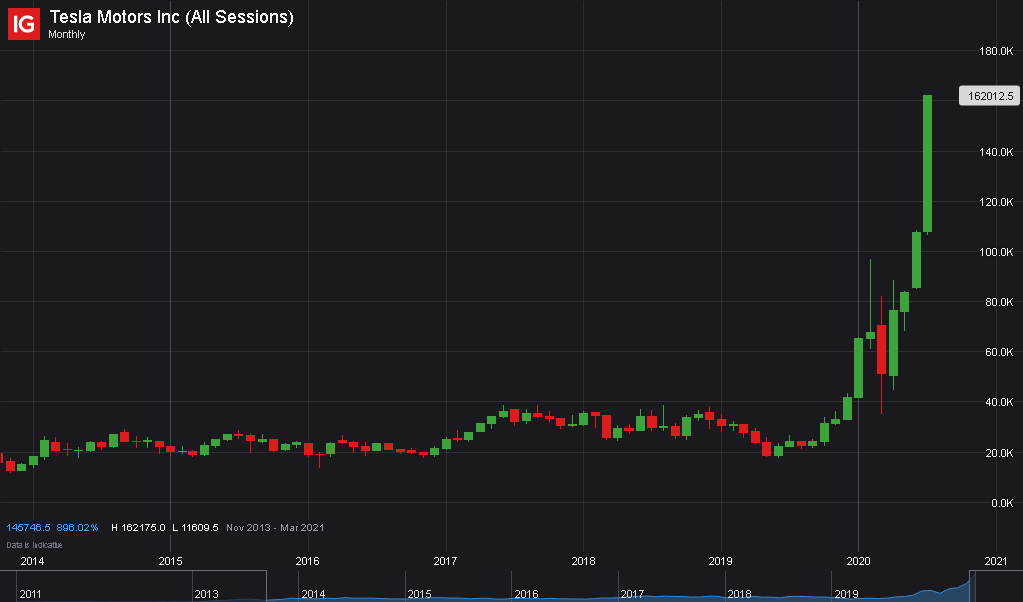Toggle the Data is Indicative notice
This screenshot has width=1023, height=602.
point(34,545)
